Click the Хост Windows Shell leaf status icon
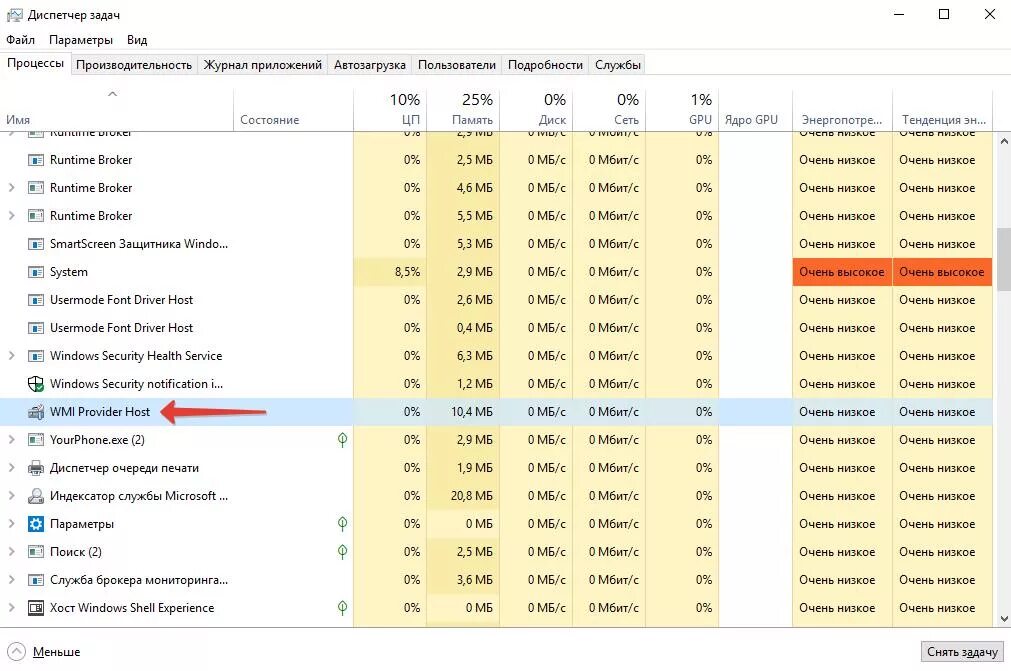The width and height of the screenshot is (1011, 671). pos(342,608)
